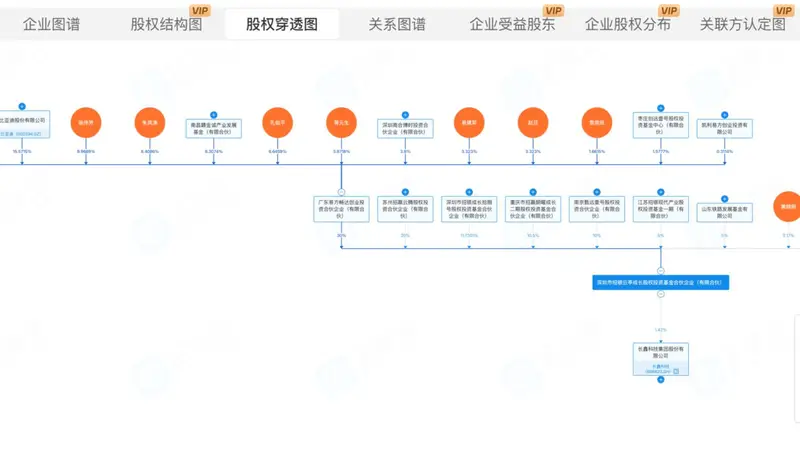Expand 枣庄创达壹号股权投资基金中心 plus icon
This screenshot has width=800, height=450.
point(661,108)
